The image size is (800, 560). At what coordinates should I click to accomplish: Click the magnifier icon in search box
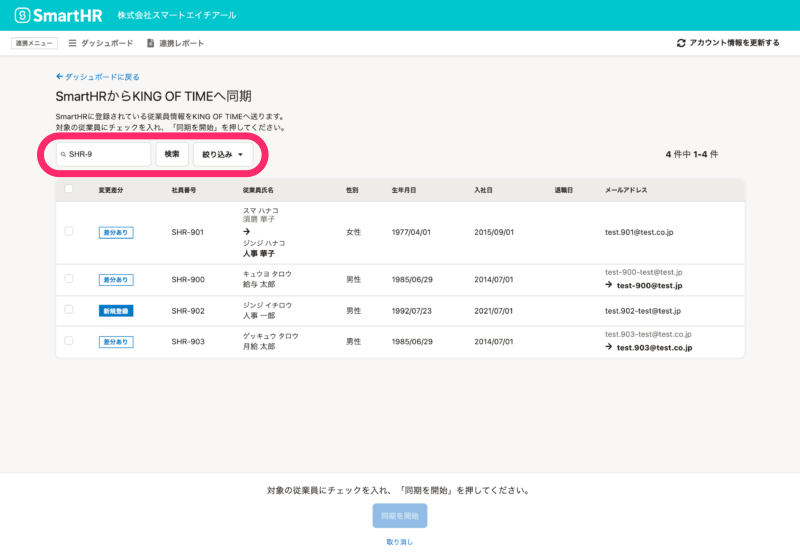point(63,154)
